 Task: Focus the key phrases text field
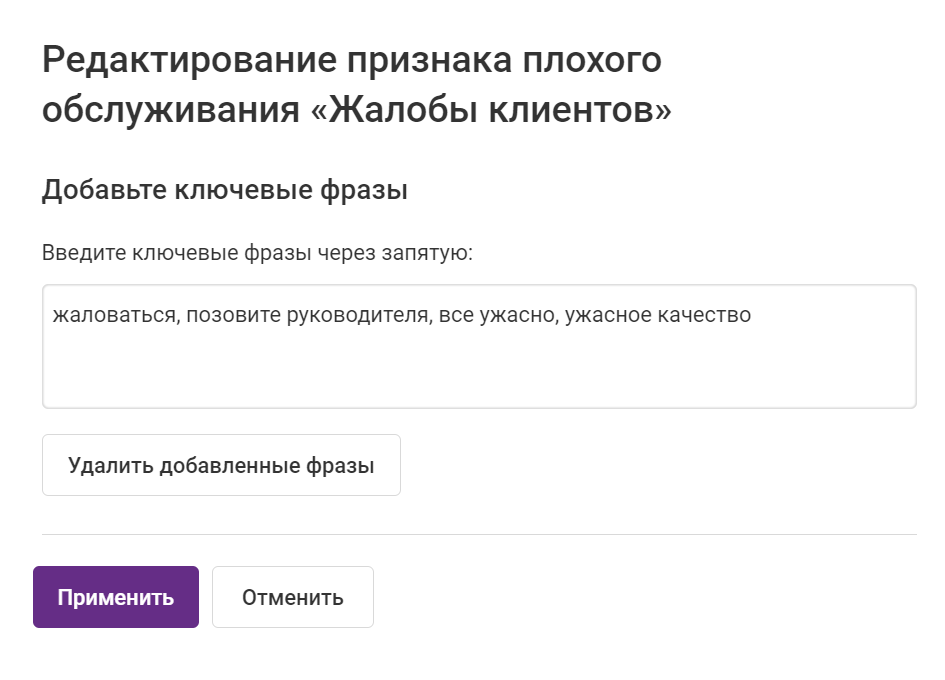click(479, 360)
